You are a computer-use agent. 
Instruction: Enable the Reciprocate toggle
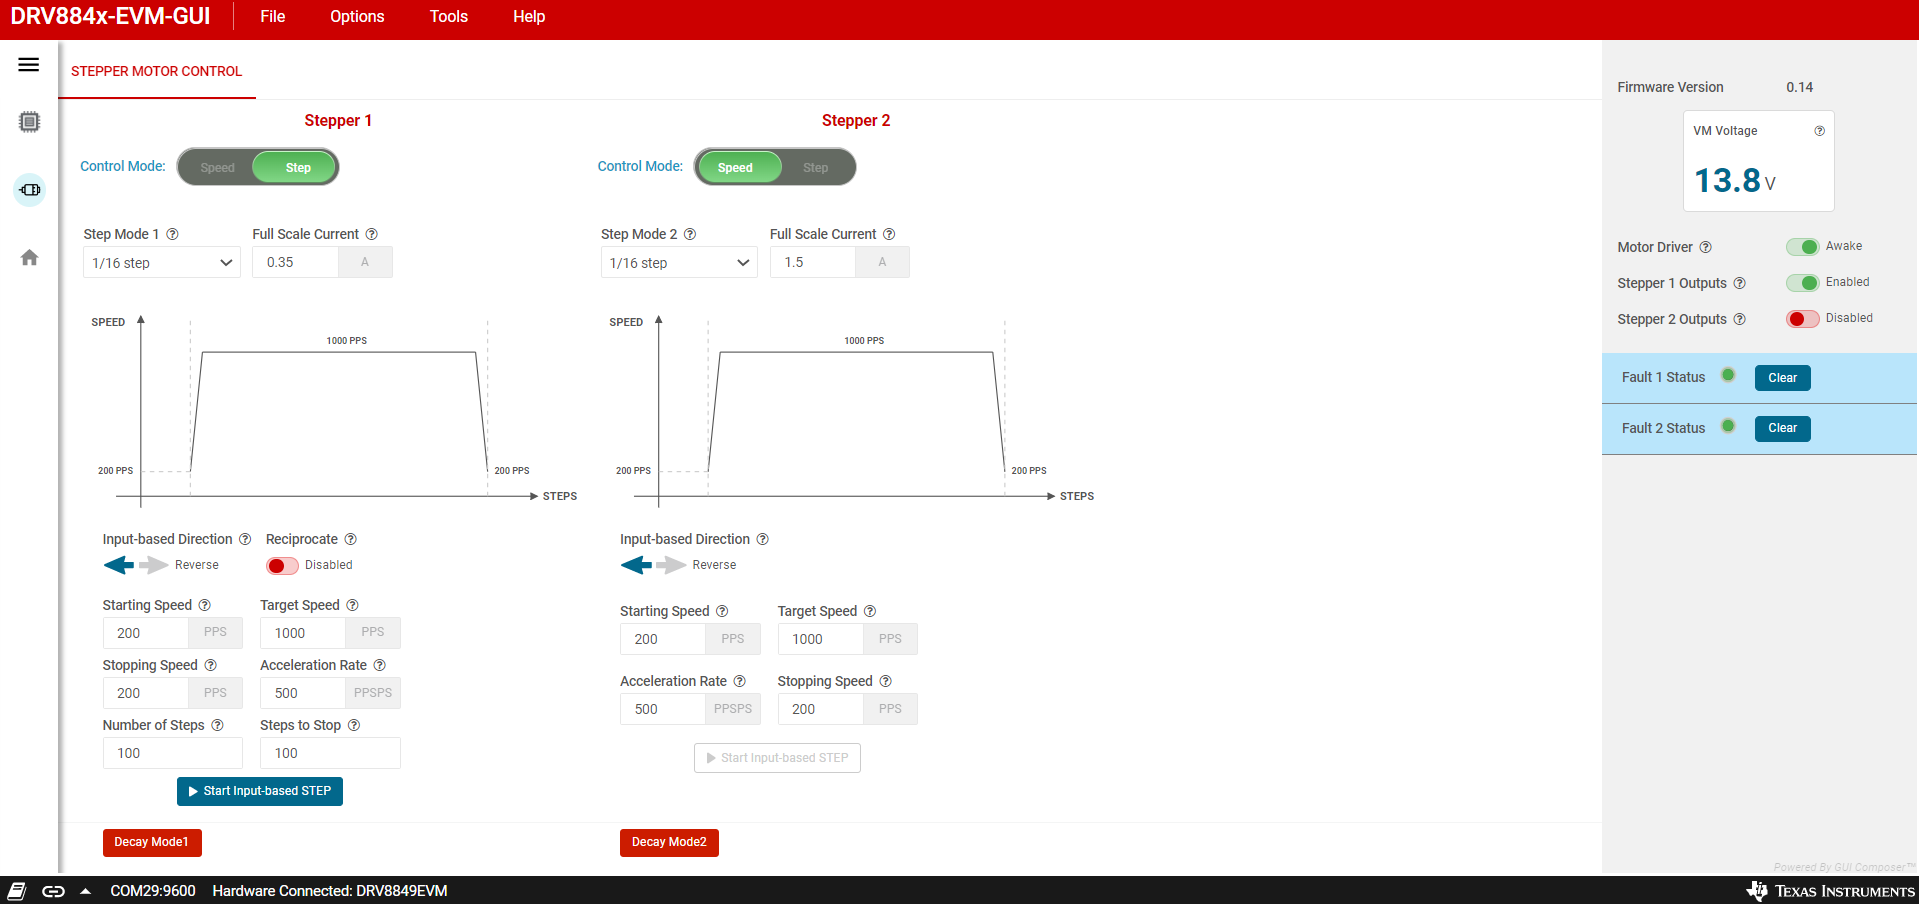coord(282,566)
